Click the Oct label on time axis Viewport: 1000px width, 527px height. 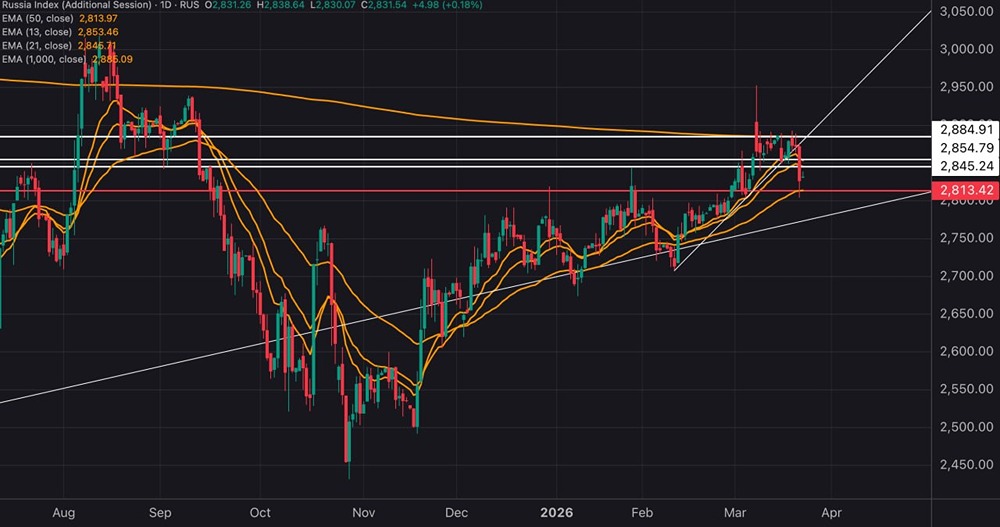pyautogui.click(x=260, y=513)
